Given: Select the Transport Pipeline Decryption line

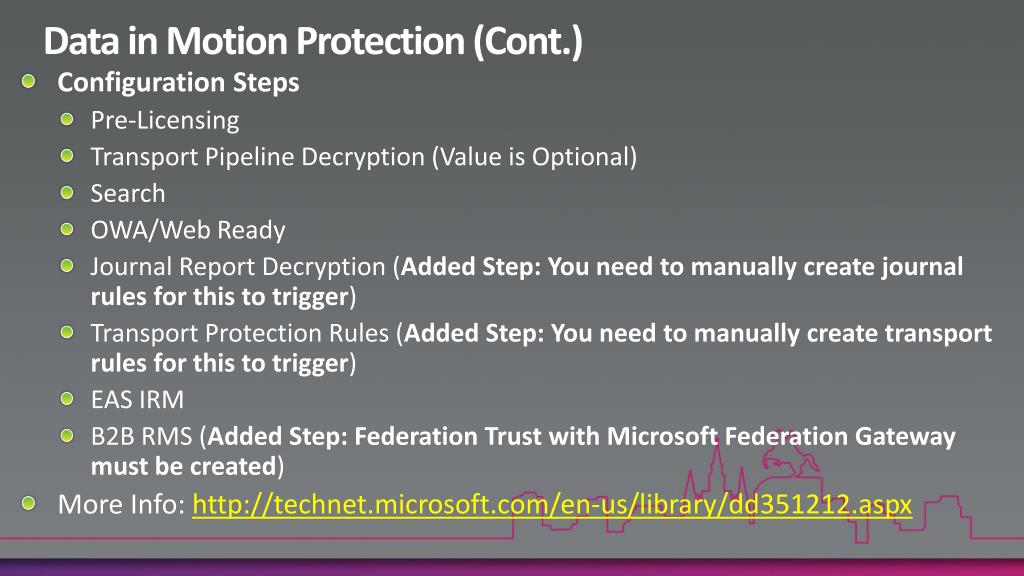Looking at the screenshot, I should pyautogui.click(x=364, y=157).
